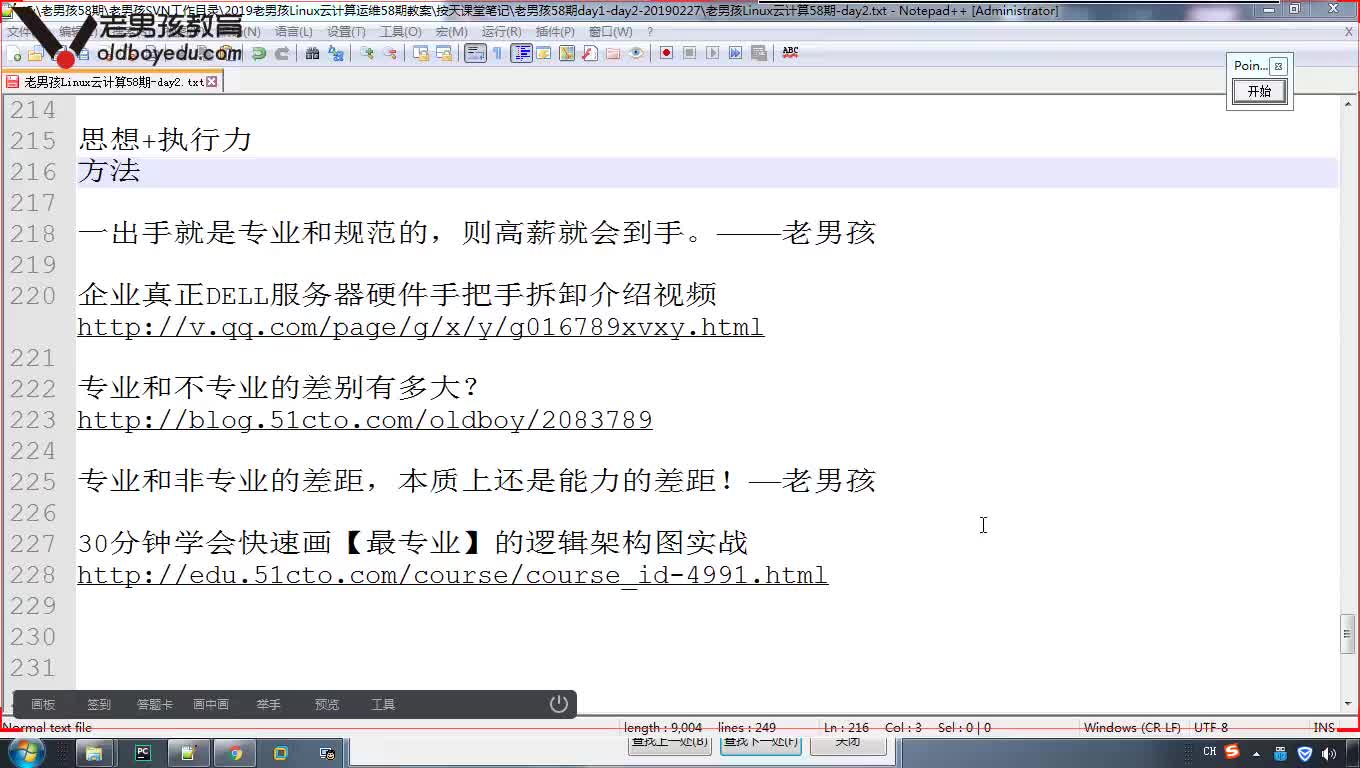Click the Monitoring eye icon
This screenshot has width=1360, height=768.
pos(636,53)
